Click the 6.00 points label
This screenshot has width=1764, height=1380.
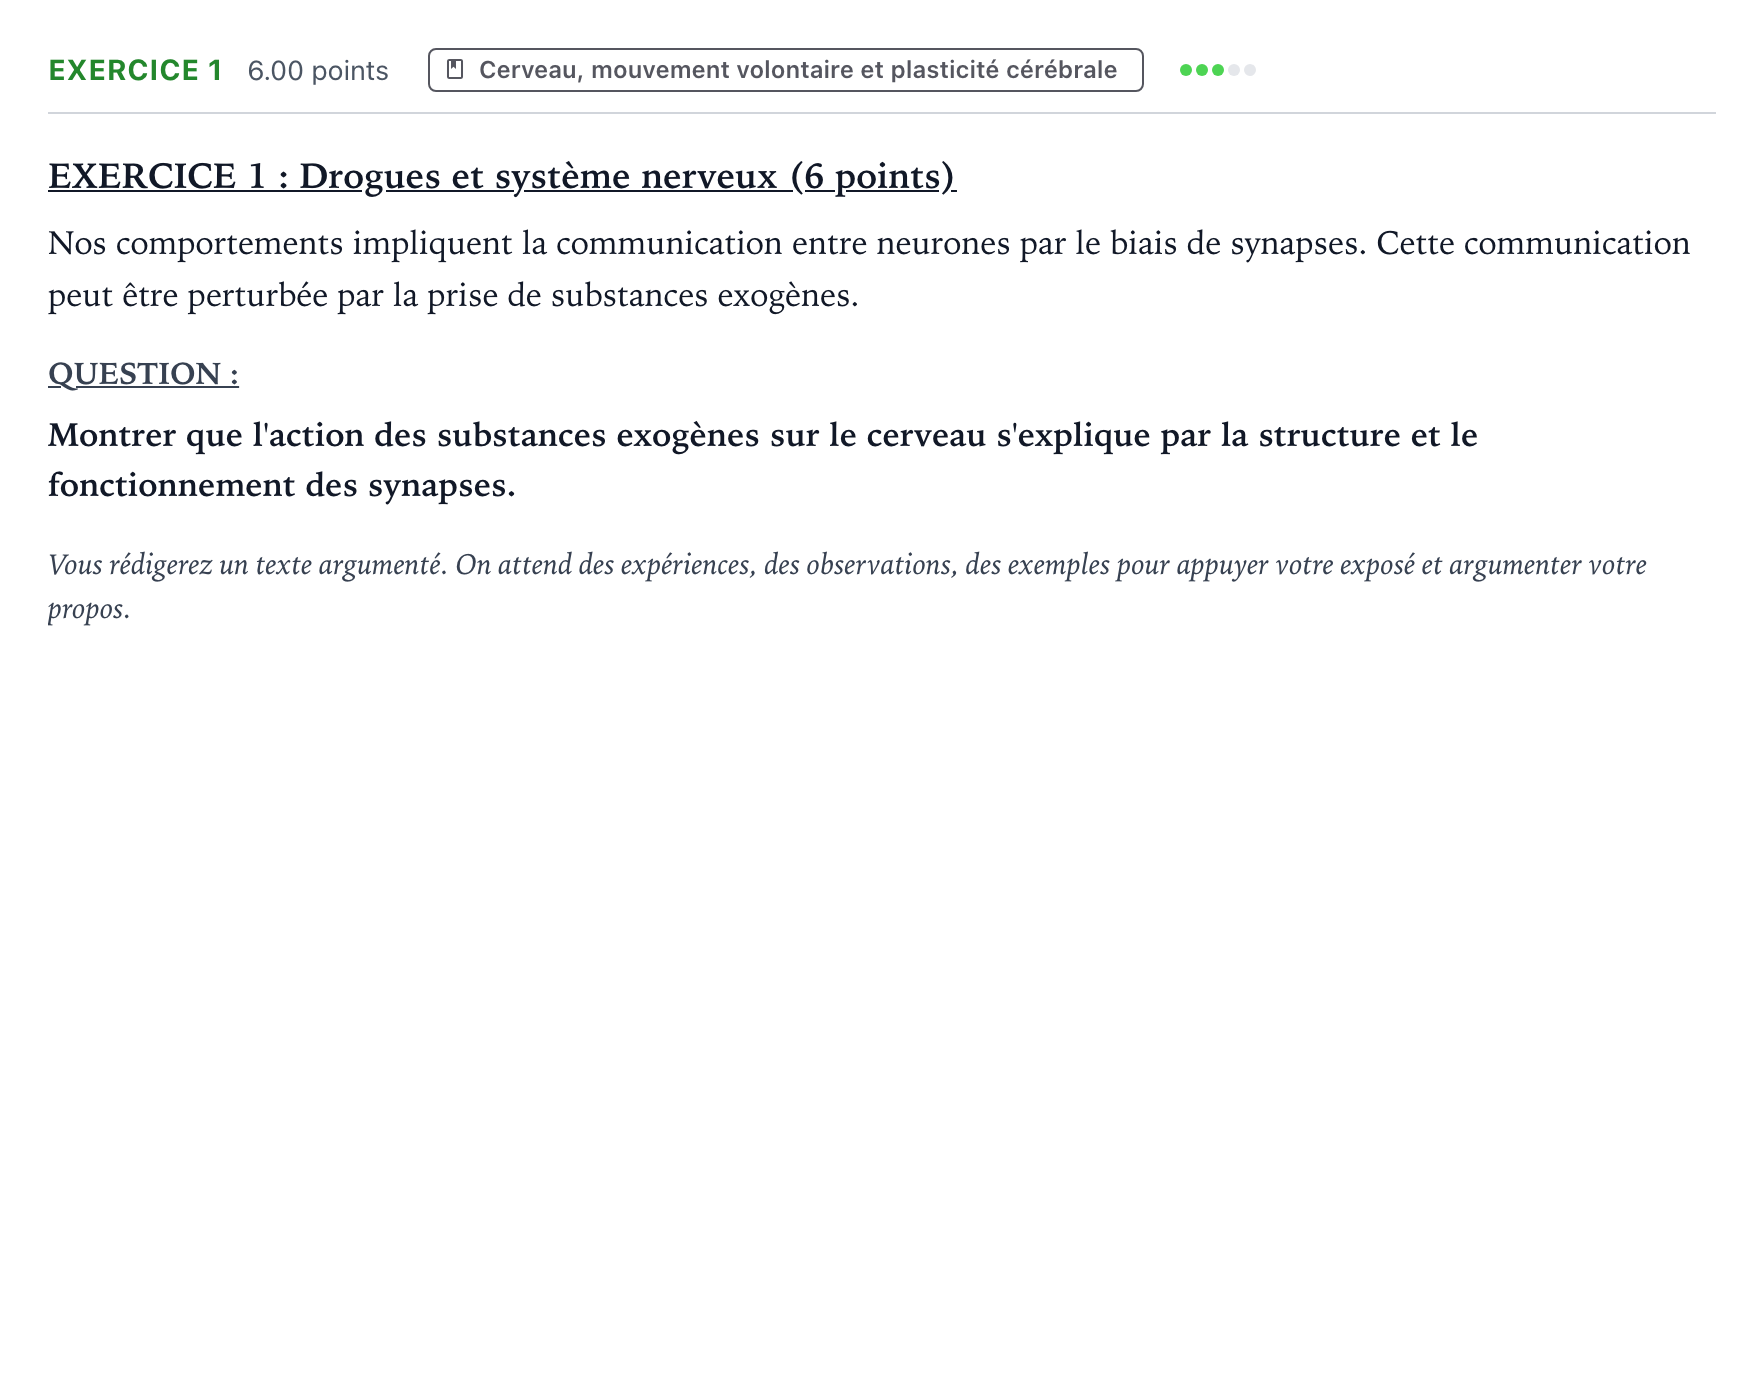(318, 71)
